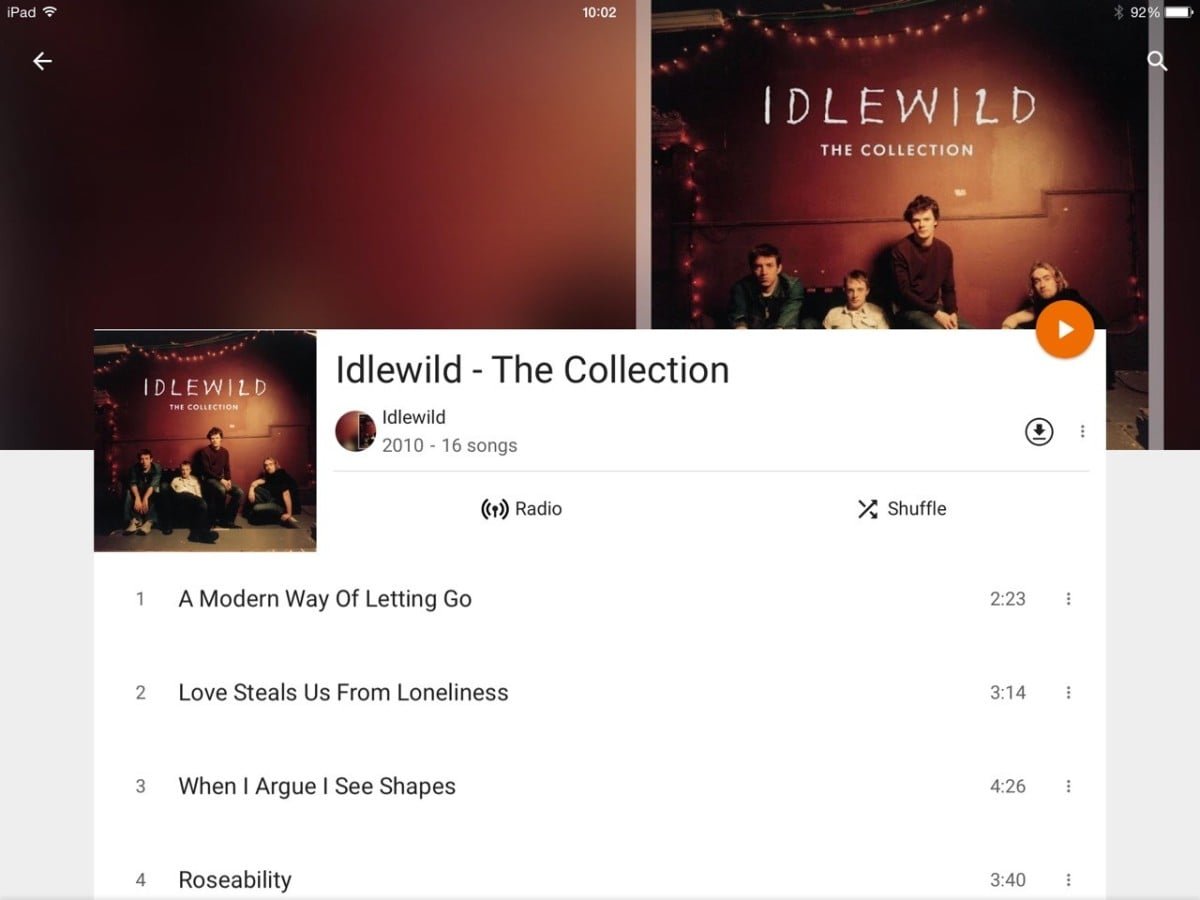1200x900 pixels.
Task: Tap the Wi-Fi icon in the status bar
Action: click(50, 12)
